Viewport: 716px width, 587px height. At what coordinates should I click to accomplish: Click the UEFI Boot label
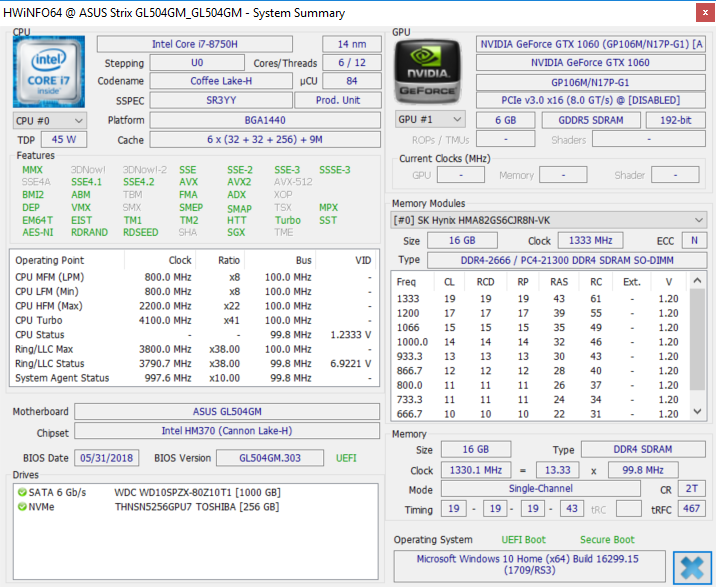point(523,539)
